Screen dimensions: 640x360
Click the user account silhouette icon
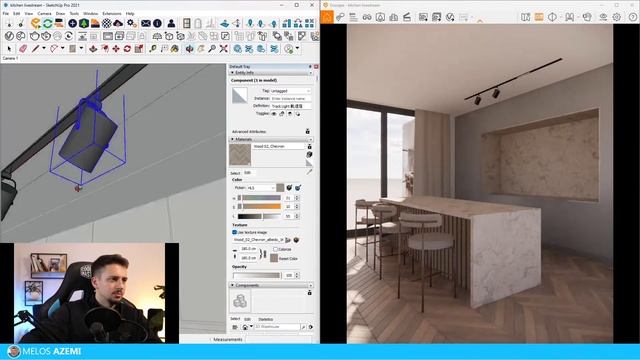click(171, 23)
